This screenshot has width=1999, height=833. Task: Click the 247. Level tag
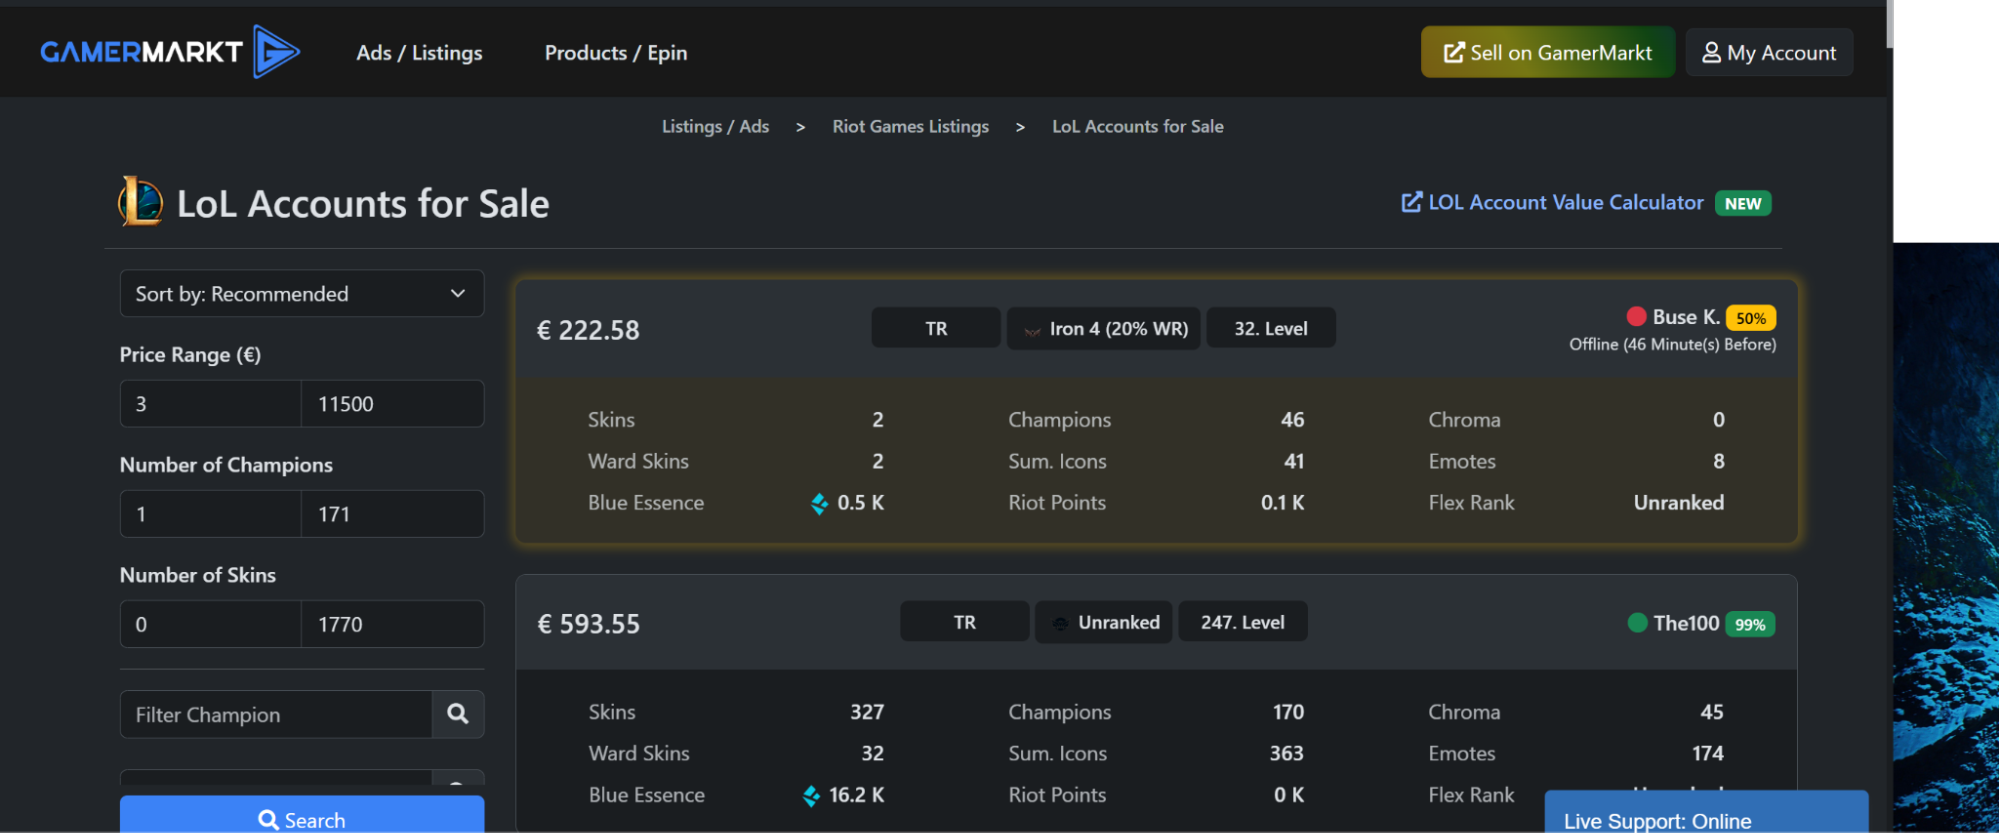1243,622
